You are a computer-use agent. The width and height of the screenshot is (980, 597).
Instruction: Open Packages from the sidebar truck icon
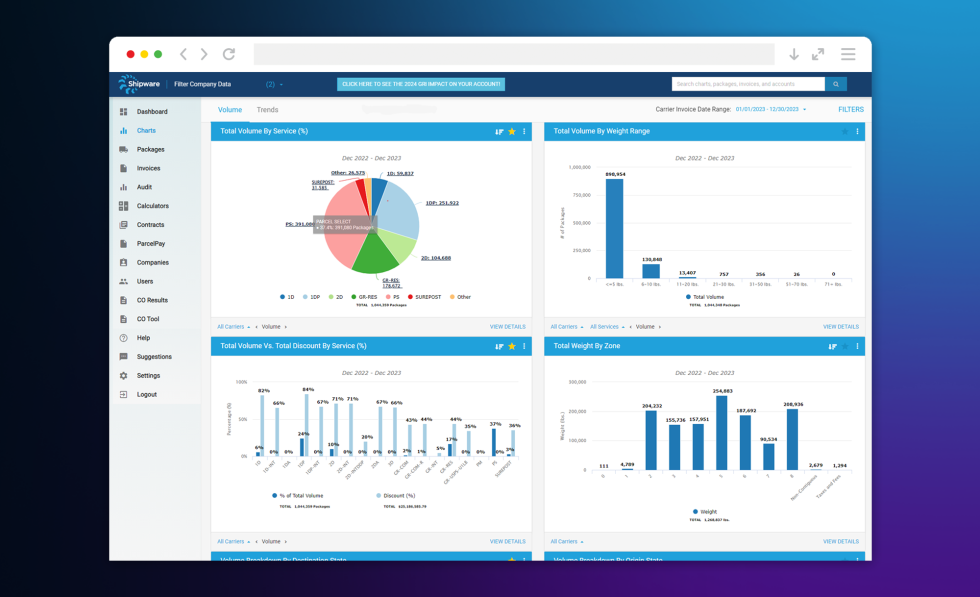[x=124, y=149]
